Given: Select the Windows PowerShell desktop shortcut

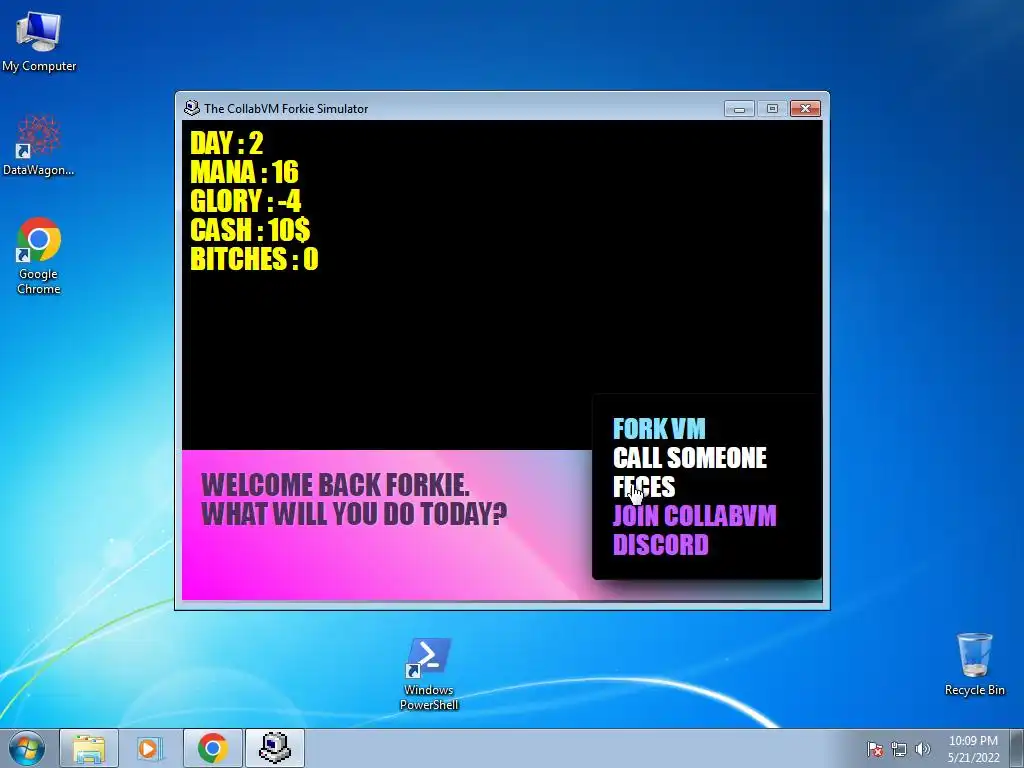Looking at the screenshot, I should click(429, 674).
